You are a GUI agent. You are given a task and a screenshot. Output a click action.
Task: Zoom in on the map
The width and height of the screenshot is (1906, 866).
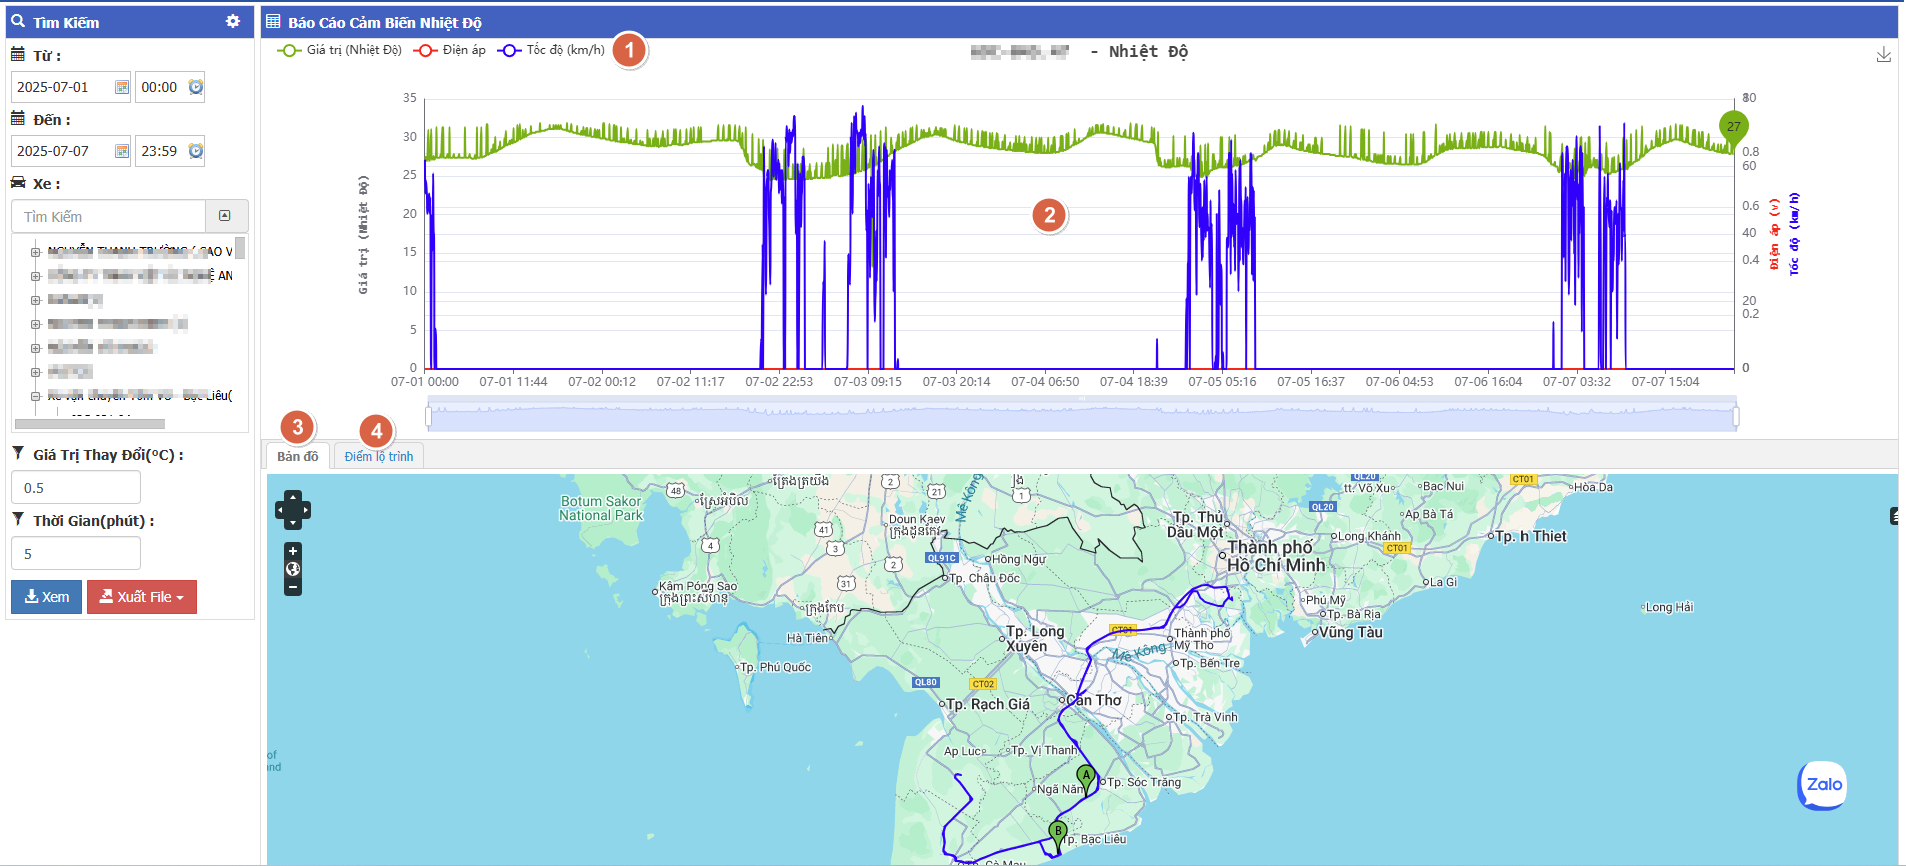coord(293,551)
